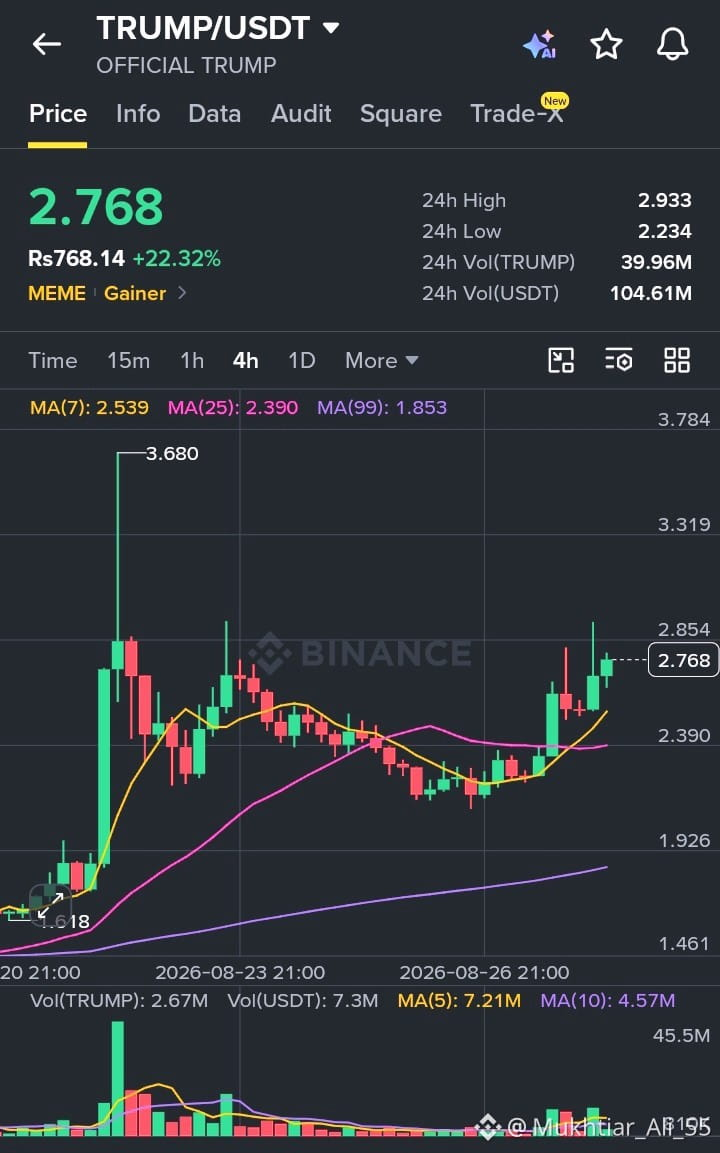This screenshot has width=720, height=1153.
Task: Click the 3.680 high price marker
Action: coord(172,453)
